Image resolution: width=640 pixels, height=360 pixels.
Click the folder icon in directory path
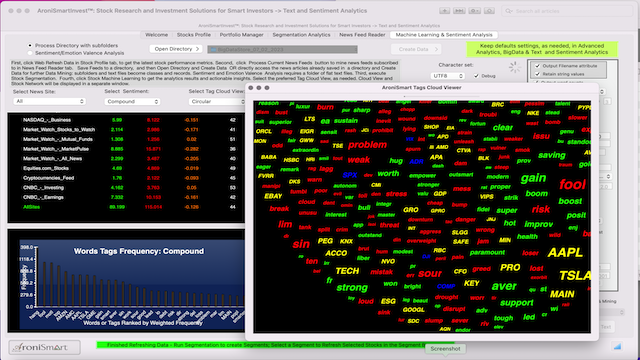pyautogui.click(x=213, y=49)
